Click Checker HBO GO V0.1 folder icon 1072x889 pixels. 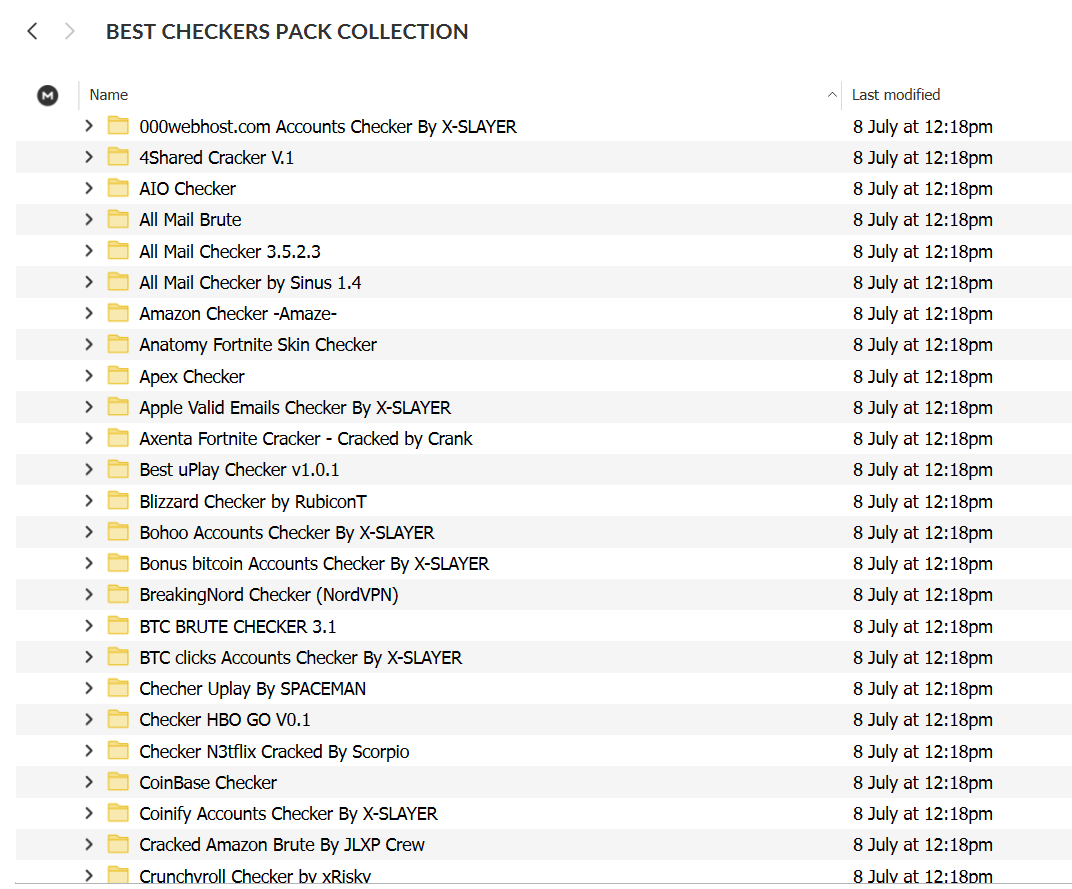pyautogui.click(x=118, y=719)
